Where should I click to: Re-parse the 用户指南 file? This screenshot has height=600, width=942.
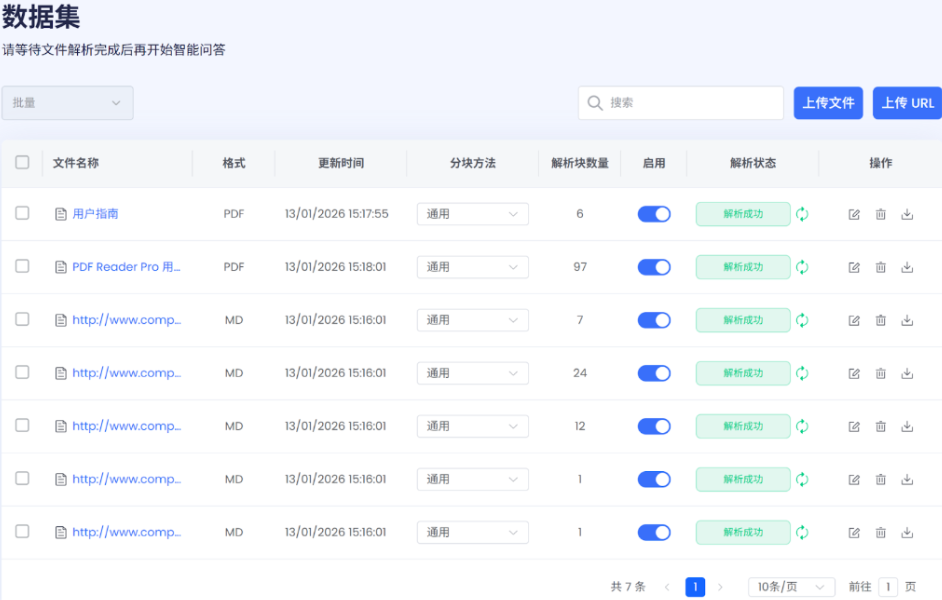pyautogui.click(x=802, y=214)
